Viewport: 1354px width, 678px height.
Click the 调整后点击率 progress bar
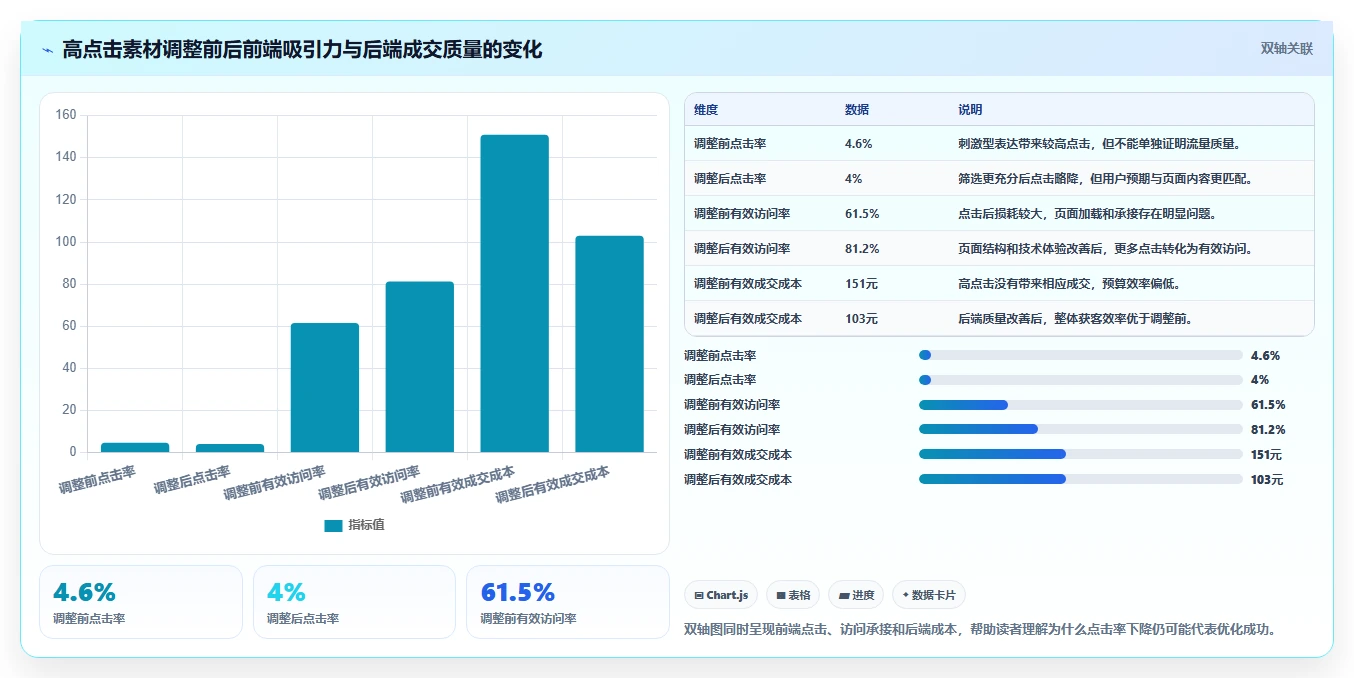1081,380
